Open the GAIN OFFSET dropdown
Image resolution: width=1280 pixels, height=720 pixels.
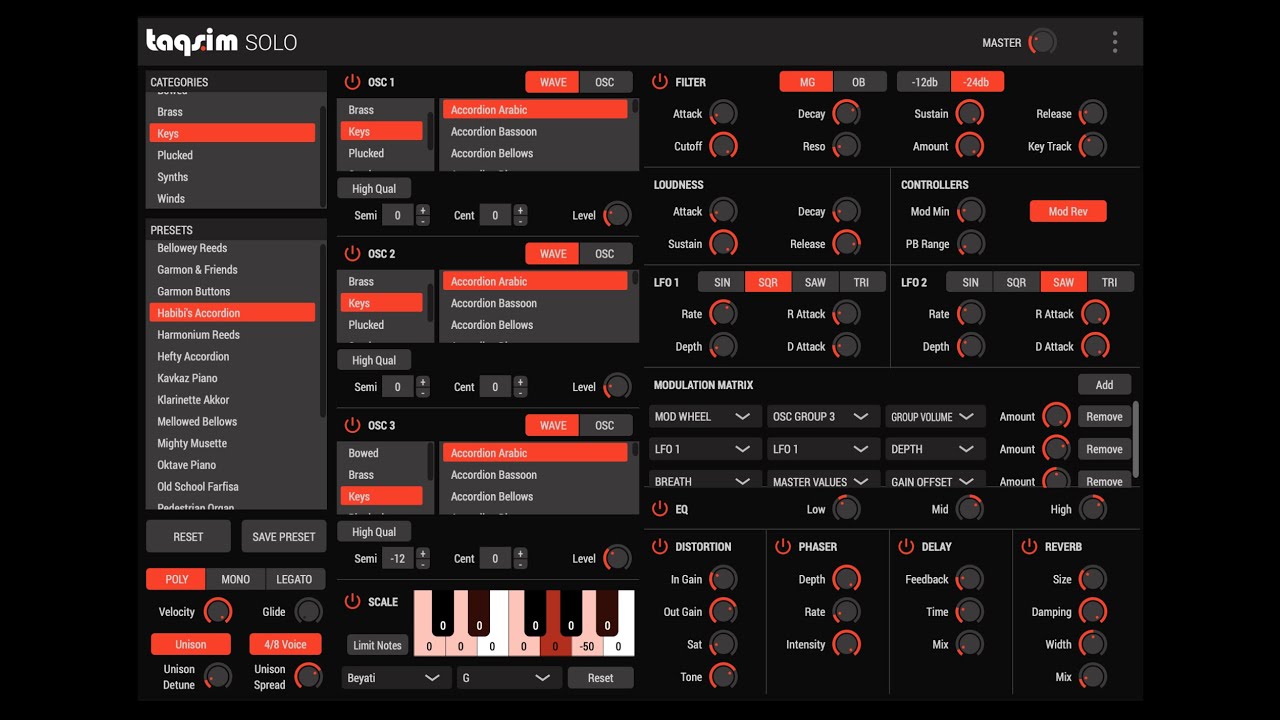[x=935, y=481]
